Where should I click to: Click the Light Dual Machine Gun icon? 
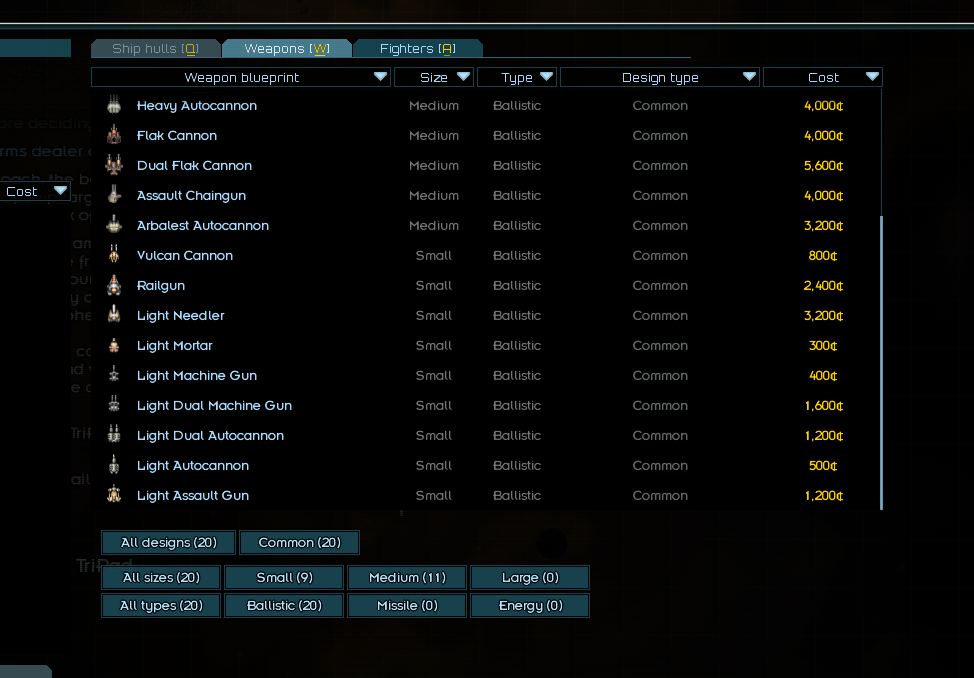114,405
